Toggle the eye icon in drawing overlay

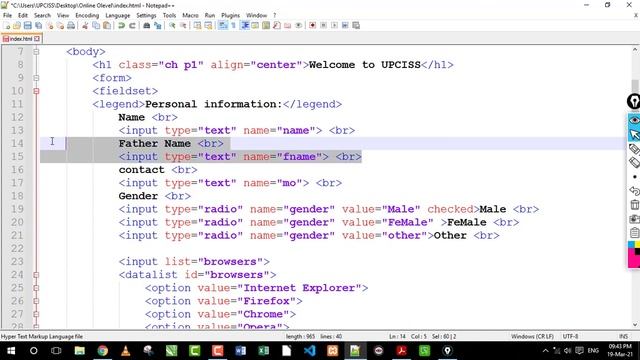[634, 120]
